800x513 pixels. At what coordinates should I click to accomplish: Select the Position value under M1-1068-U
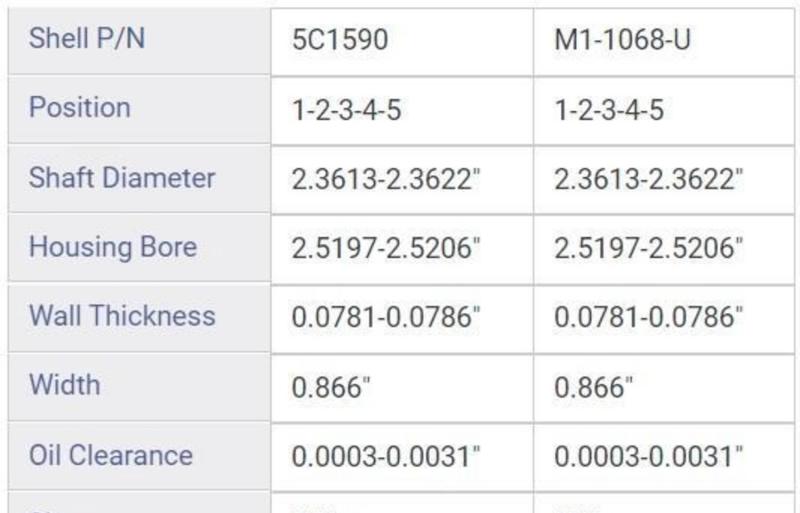coord(609,109)
